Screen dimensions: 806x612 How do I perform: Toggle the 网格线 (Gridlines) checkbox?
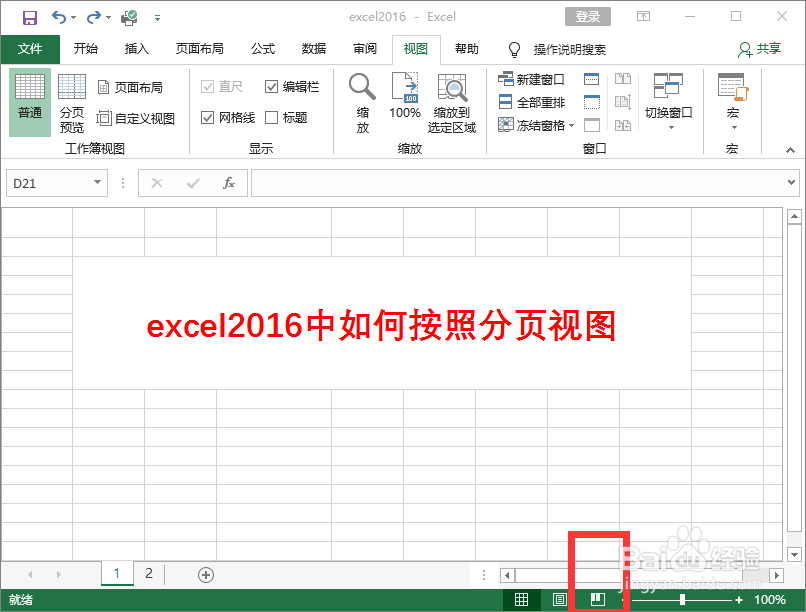[207, 116]
